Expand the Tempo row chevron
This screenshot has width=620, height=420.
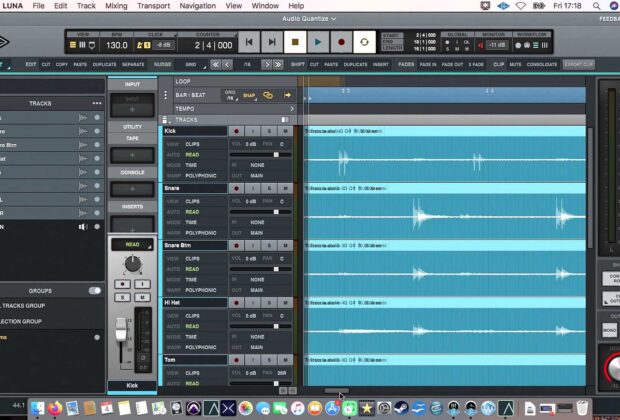pos(292,108)
